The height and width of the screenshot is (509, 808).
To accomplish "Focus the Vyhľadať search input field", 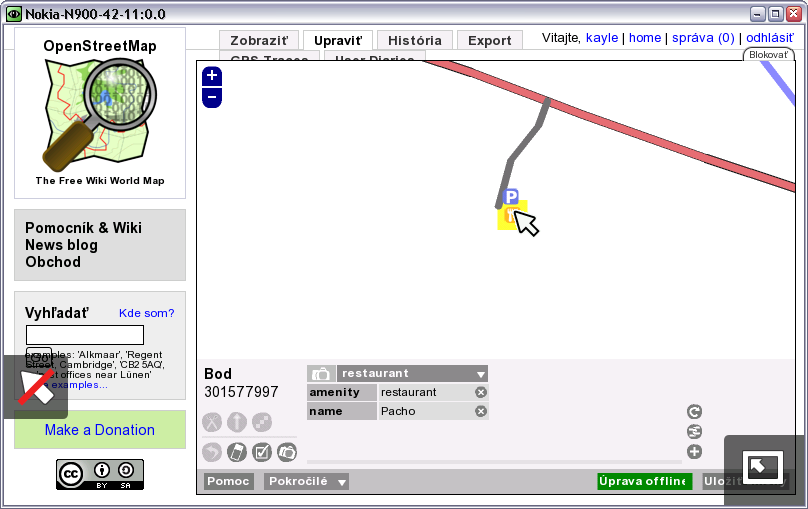I will point(85,335).
